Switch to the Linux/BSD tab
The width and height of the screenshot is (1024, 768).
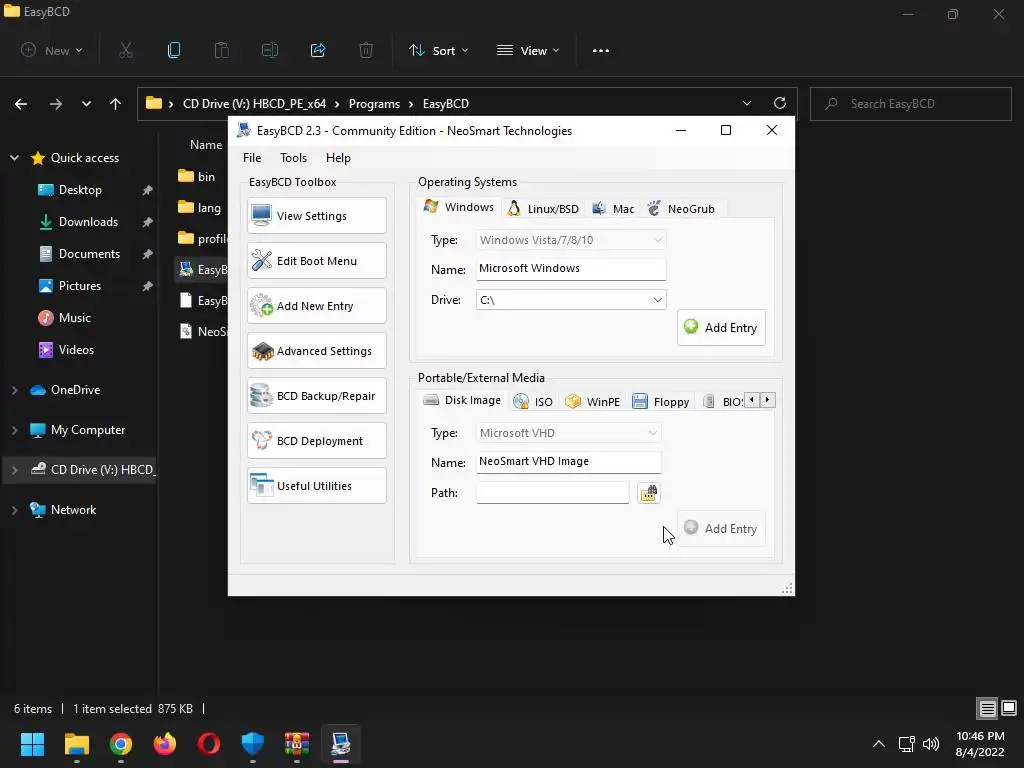click(x=543, y=209)
